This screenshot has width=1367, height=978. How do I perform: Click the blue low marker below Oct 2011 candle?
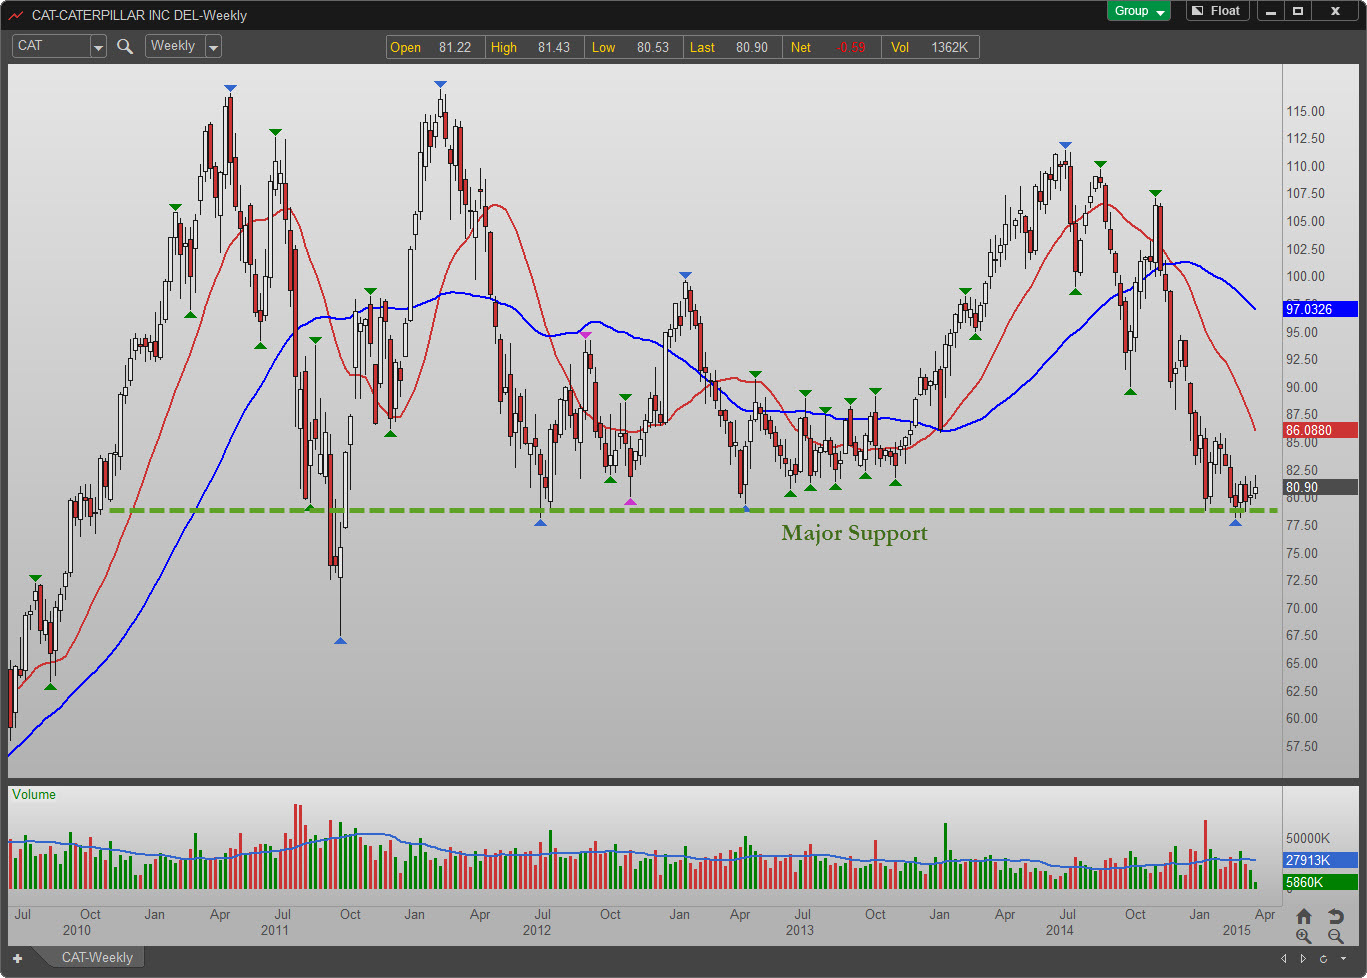(x=340, y=639)
